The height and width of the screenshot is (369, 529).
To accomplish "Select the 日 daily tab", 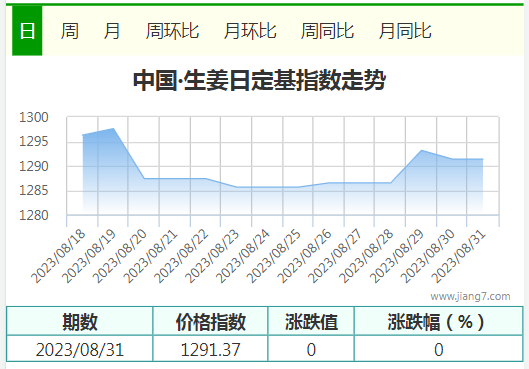I will 27,31.
